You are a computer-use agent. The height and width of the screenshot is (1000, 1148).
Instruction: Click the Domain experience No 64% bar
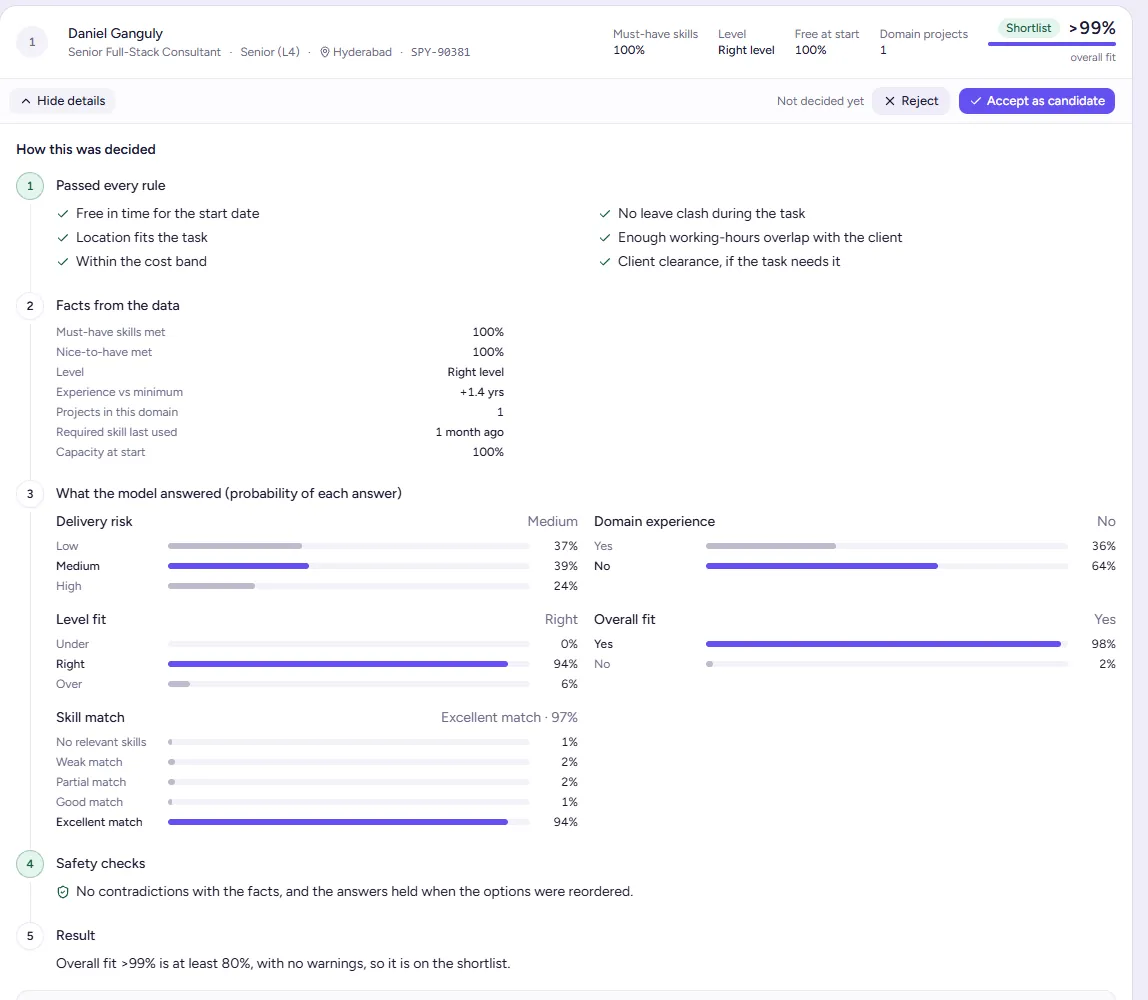pyautogui.click(x=887, y=566)
